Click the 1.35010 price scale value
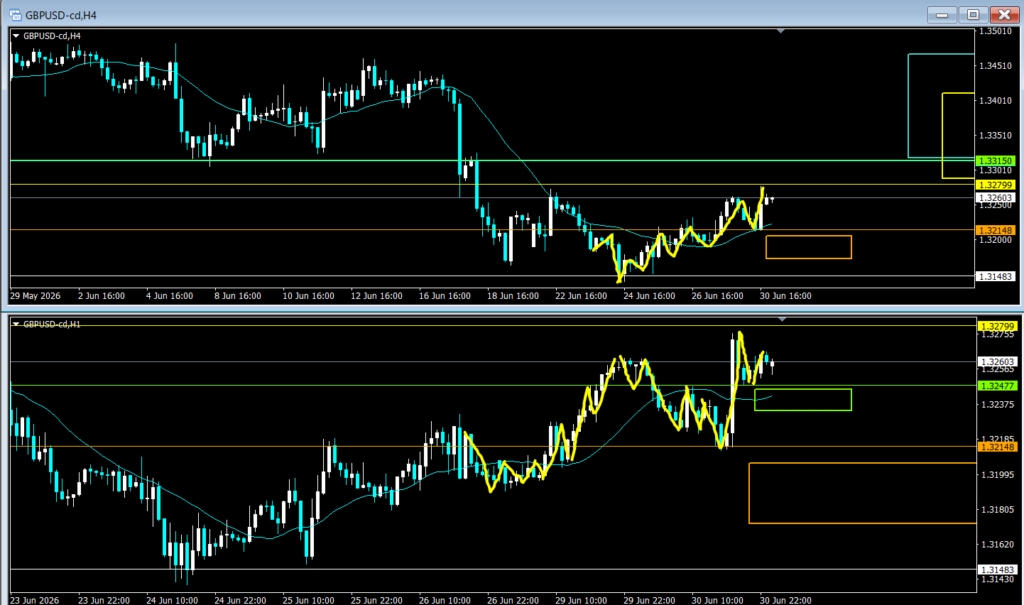 (995, 31)
